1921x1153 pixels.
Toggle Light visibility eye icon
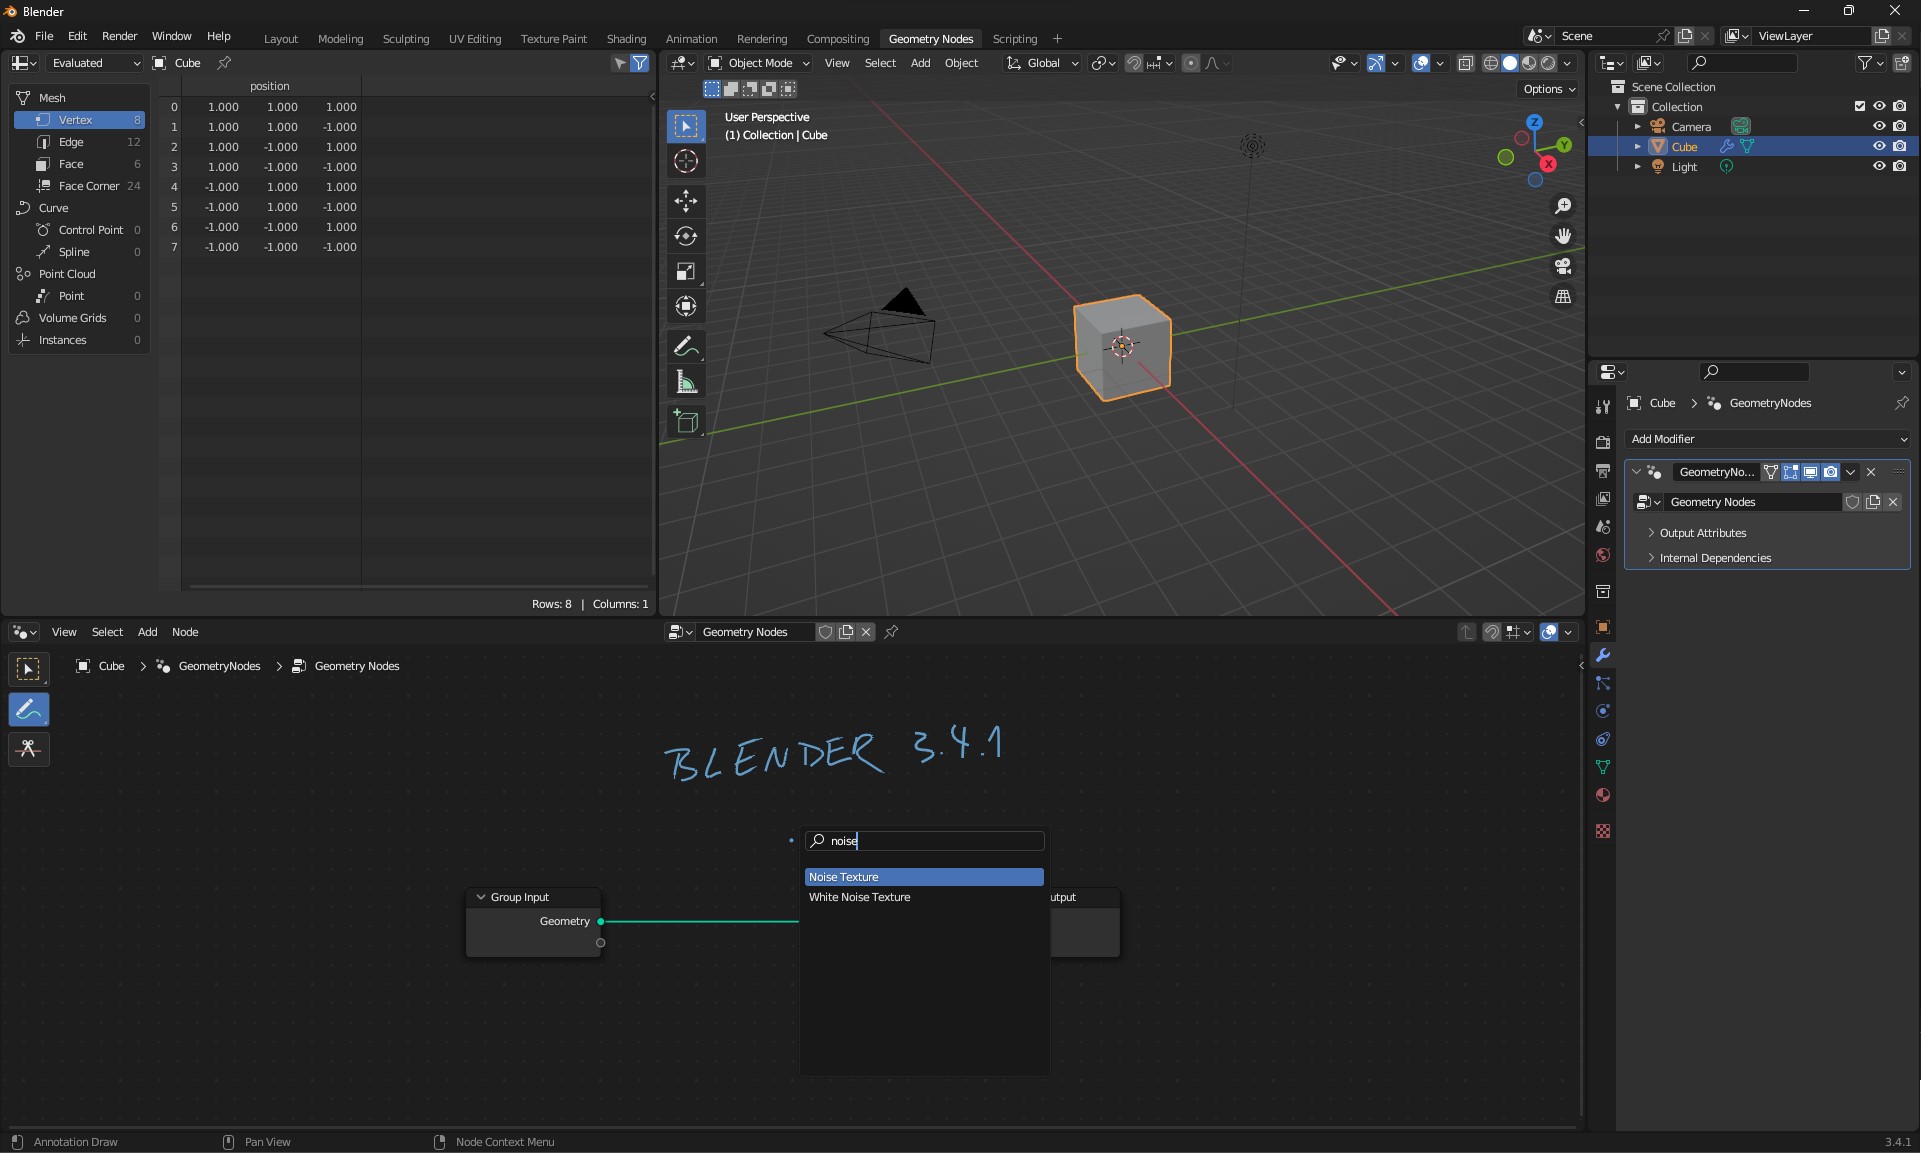click(1879, 167)
